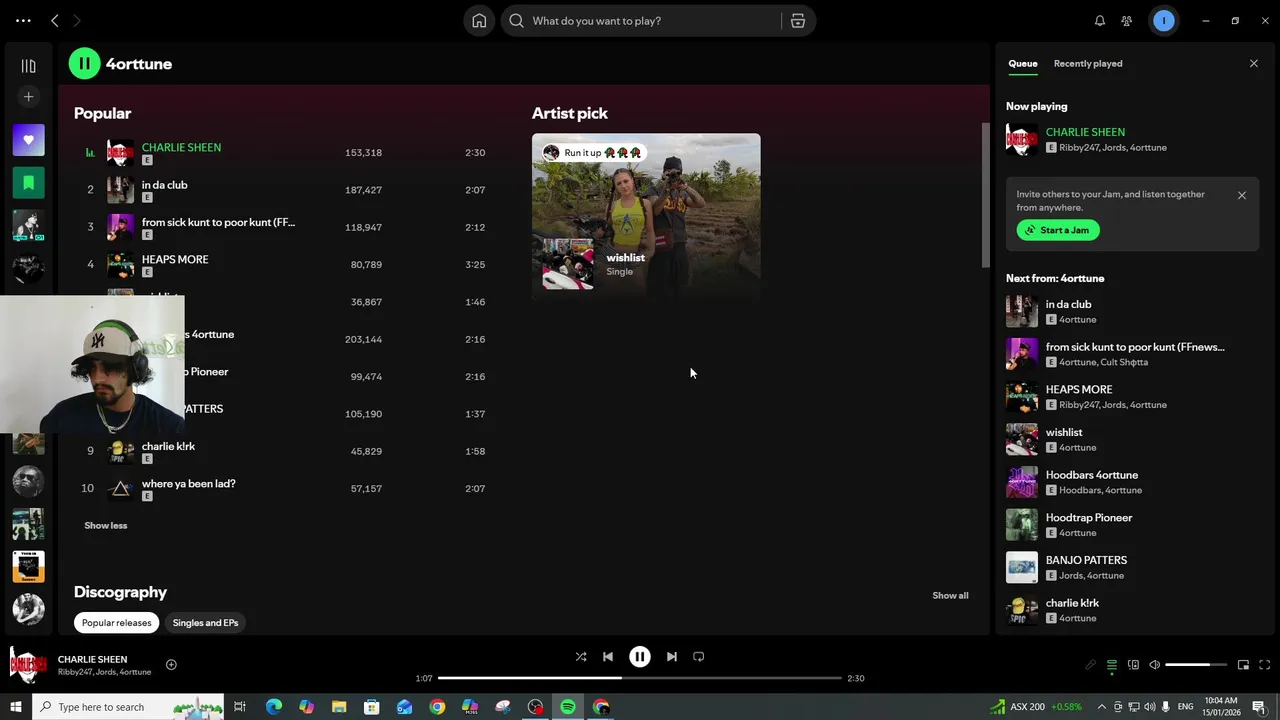This screenshot has height=720, width=1280.
Task: Toggle lyrics microphone icon
Action: pos(1090,665)
